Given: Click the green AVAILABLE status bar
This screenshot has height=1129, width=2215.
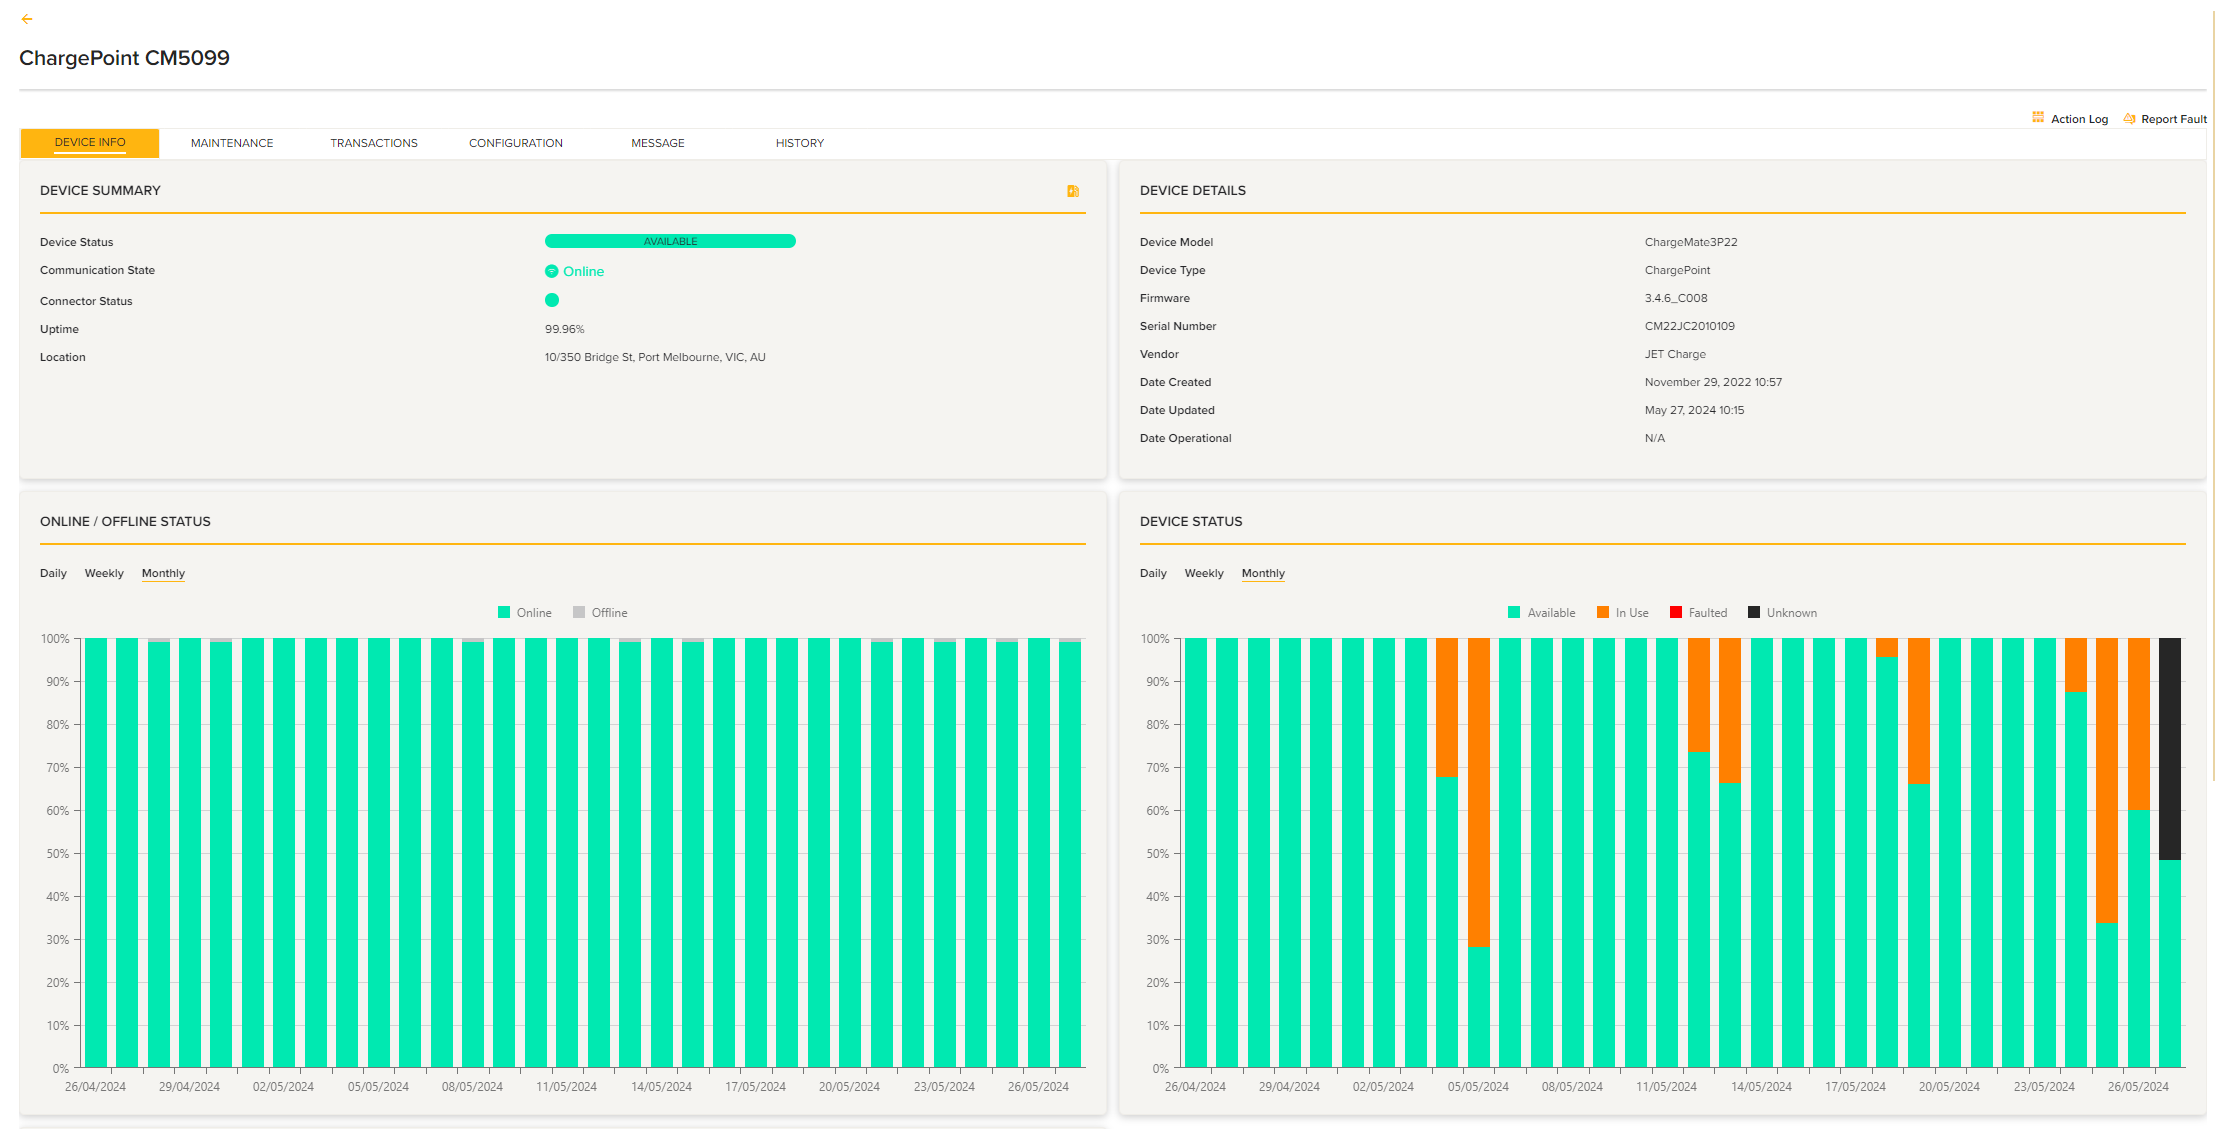Looking at the screenshot, I should click(670, 241).
